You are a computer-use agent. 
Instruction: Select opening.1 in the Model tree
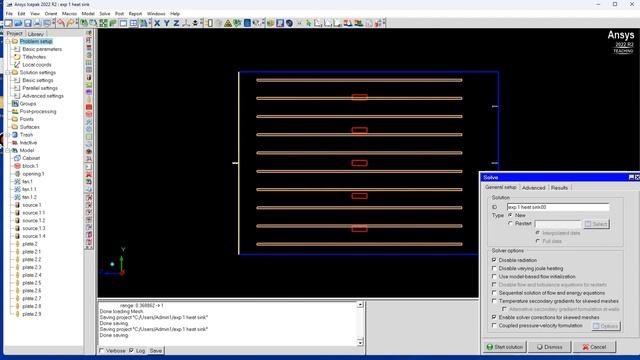point(33,173)
